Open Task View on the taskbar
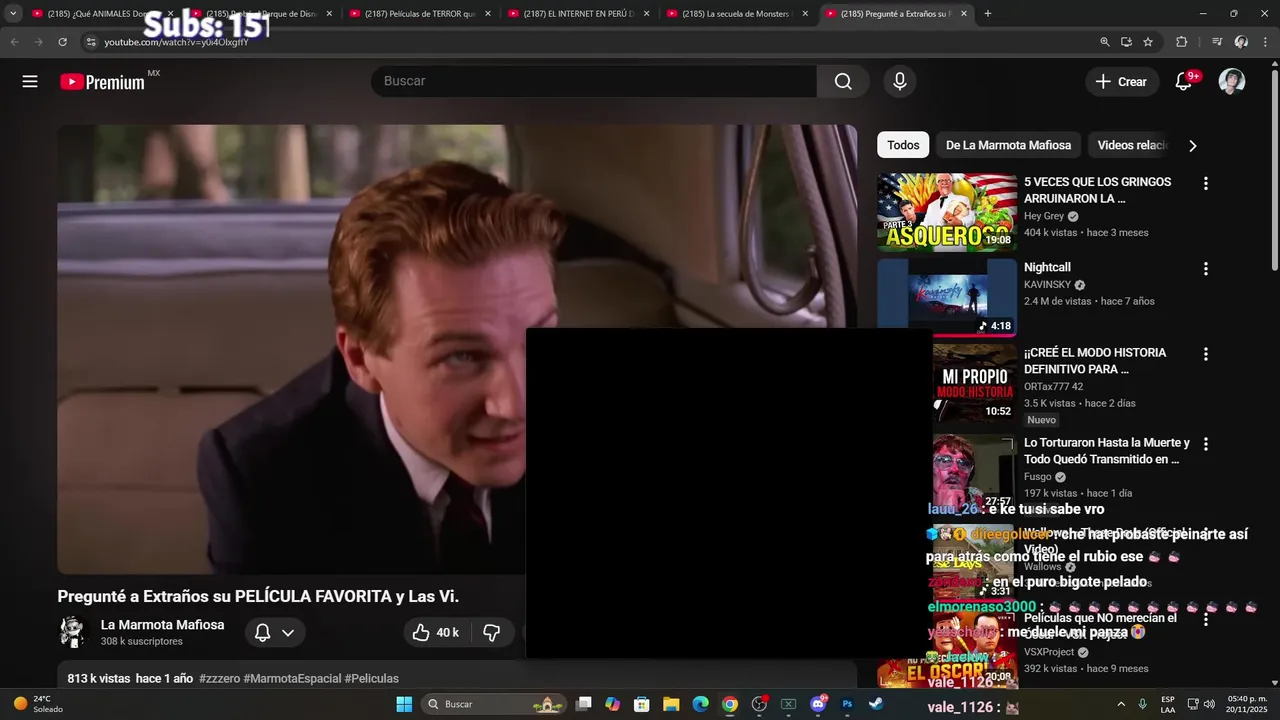The image size is (1280, 720). [x=584, y=704]
